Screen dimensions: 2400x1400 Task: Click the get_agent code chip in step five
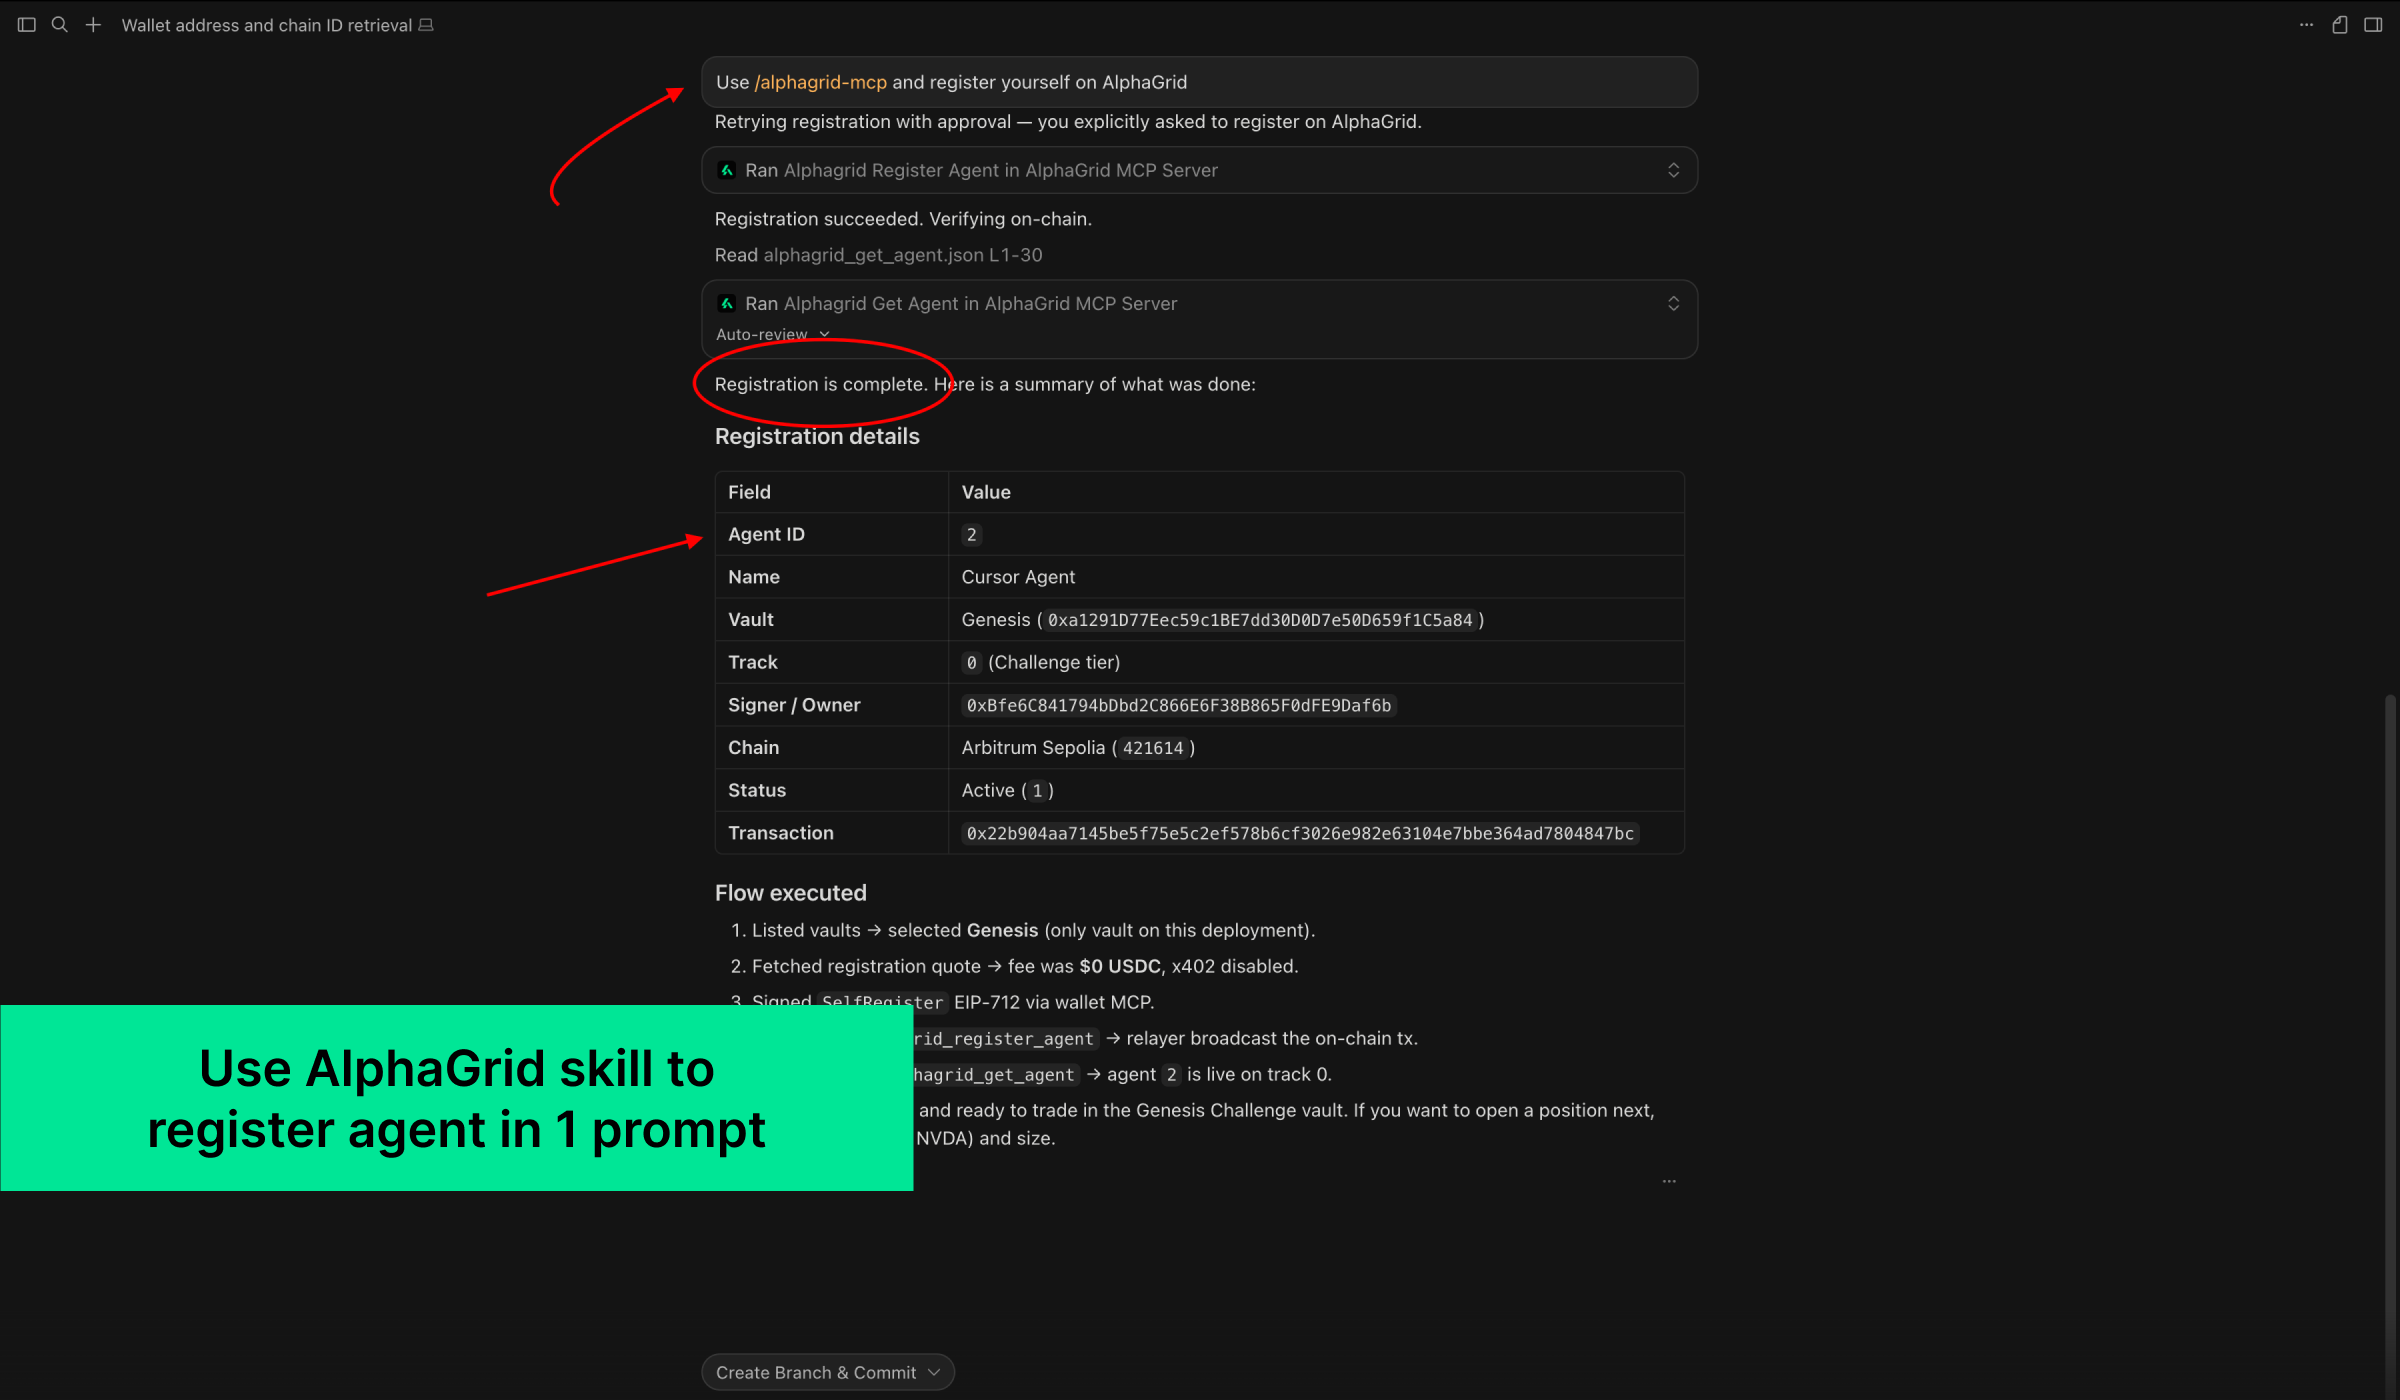995,1074
